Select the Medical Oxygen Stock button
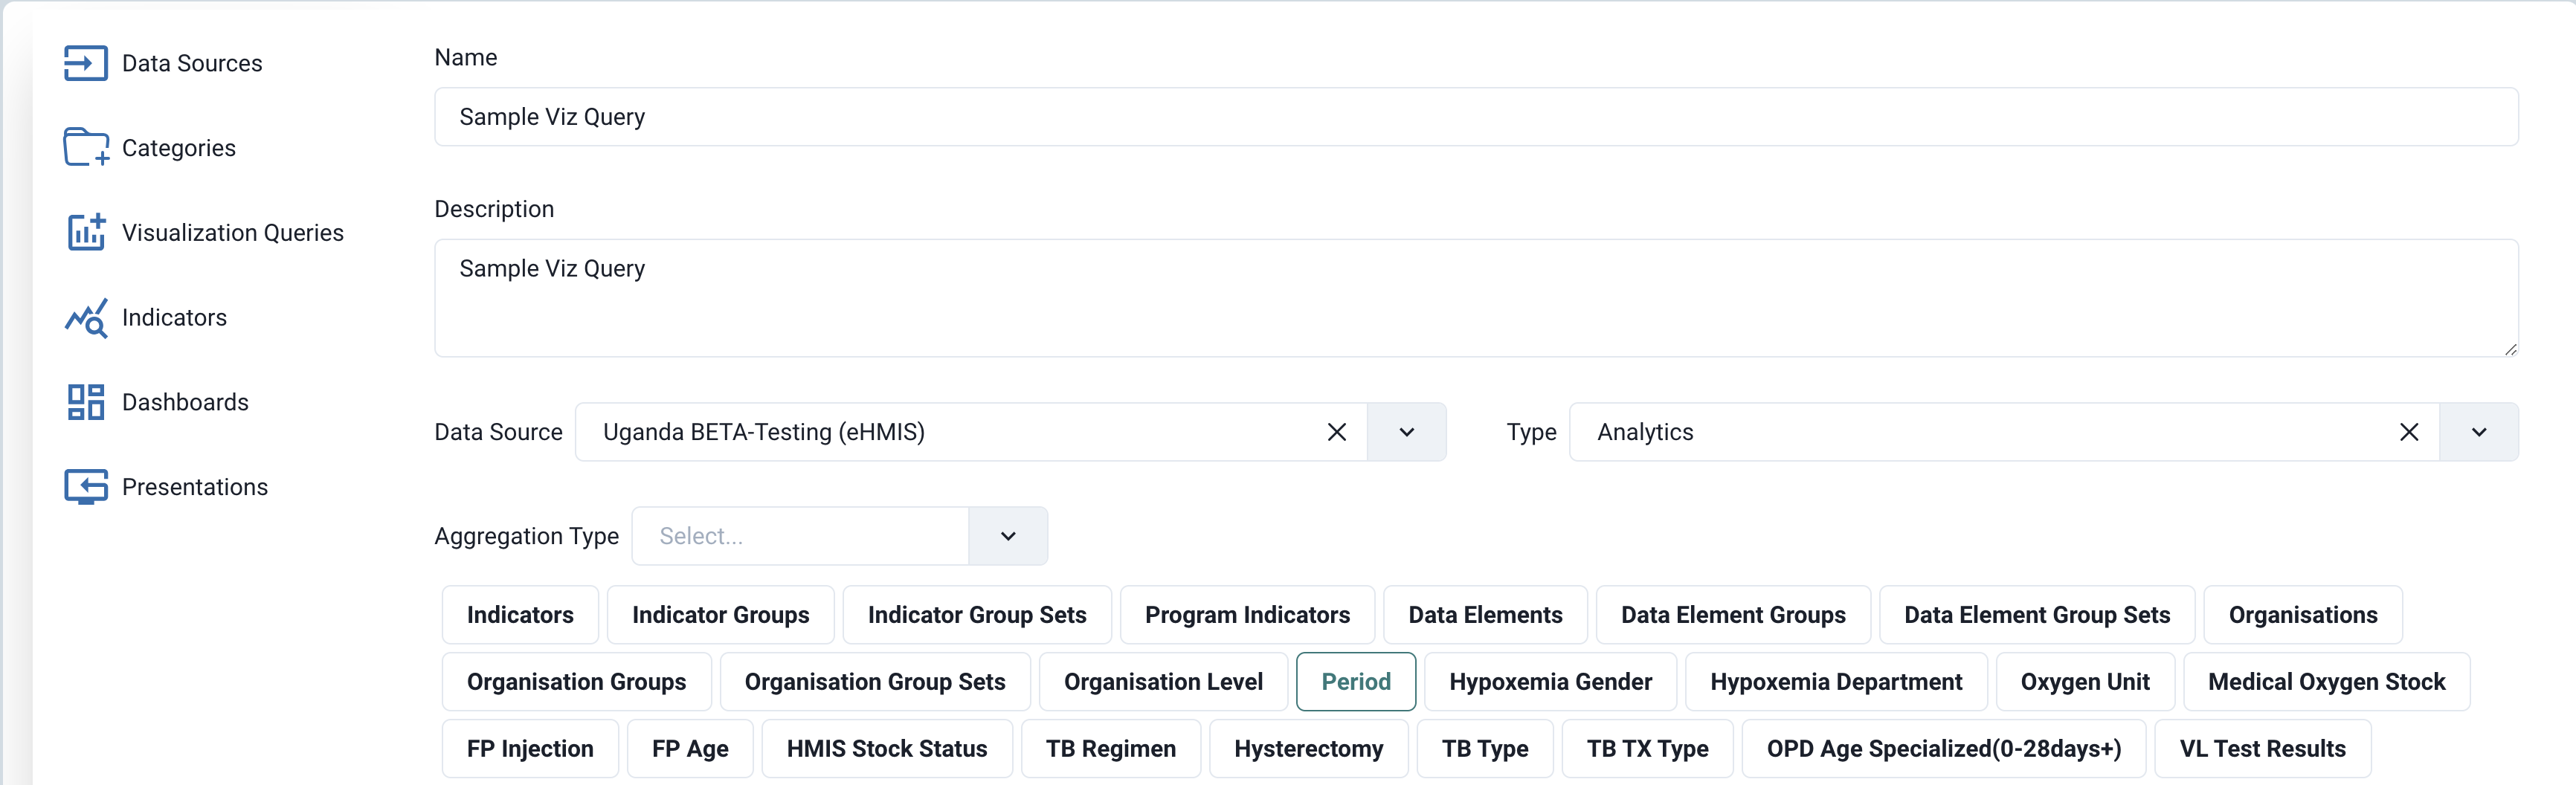Viewport: 2576px width, 785px height. click(2326, 682)
